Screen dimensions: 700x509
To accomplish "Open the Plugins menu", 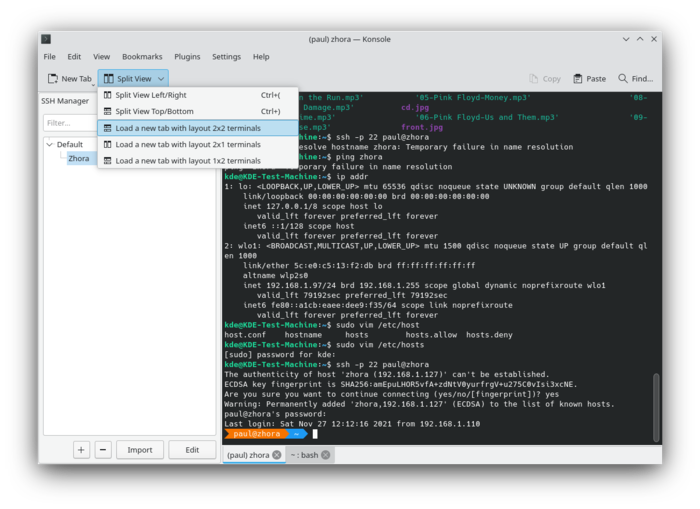I will point(187,57).
